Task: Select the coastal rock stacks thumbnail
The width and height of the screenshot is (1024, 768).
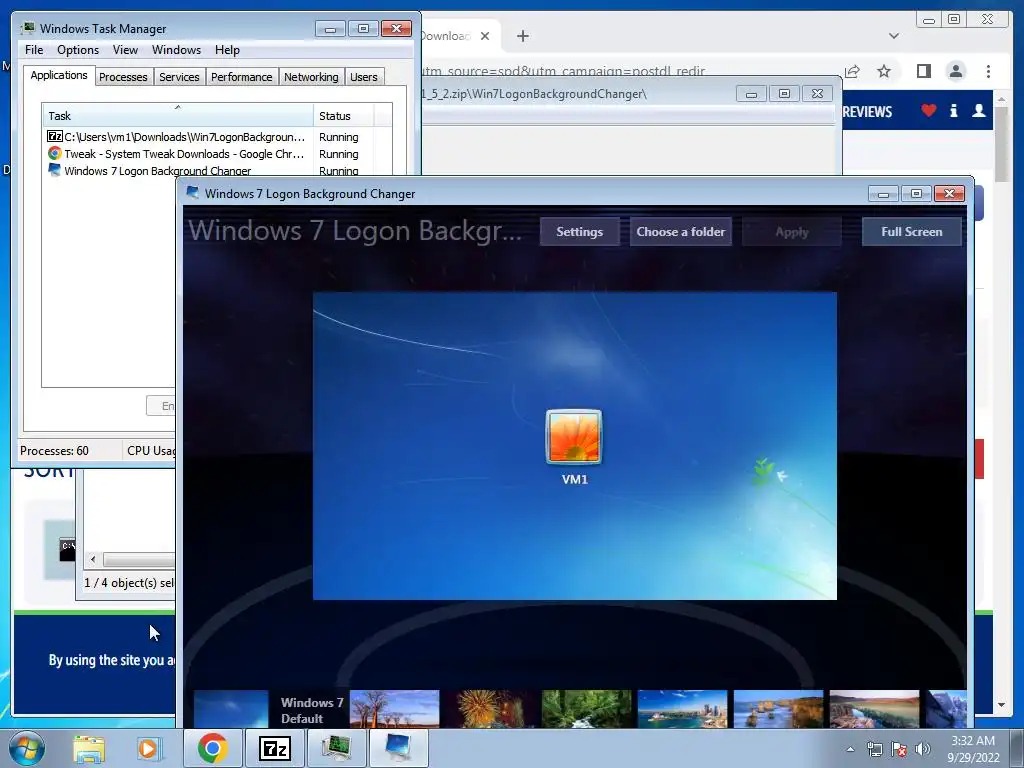Action: [778, 709]
